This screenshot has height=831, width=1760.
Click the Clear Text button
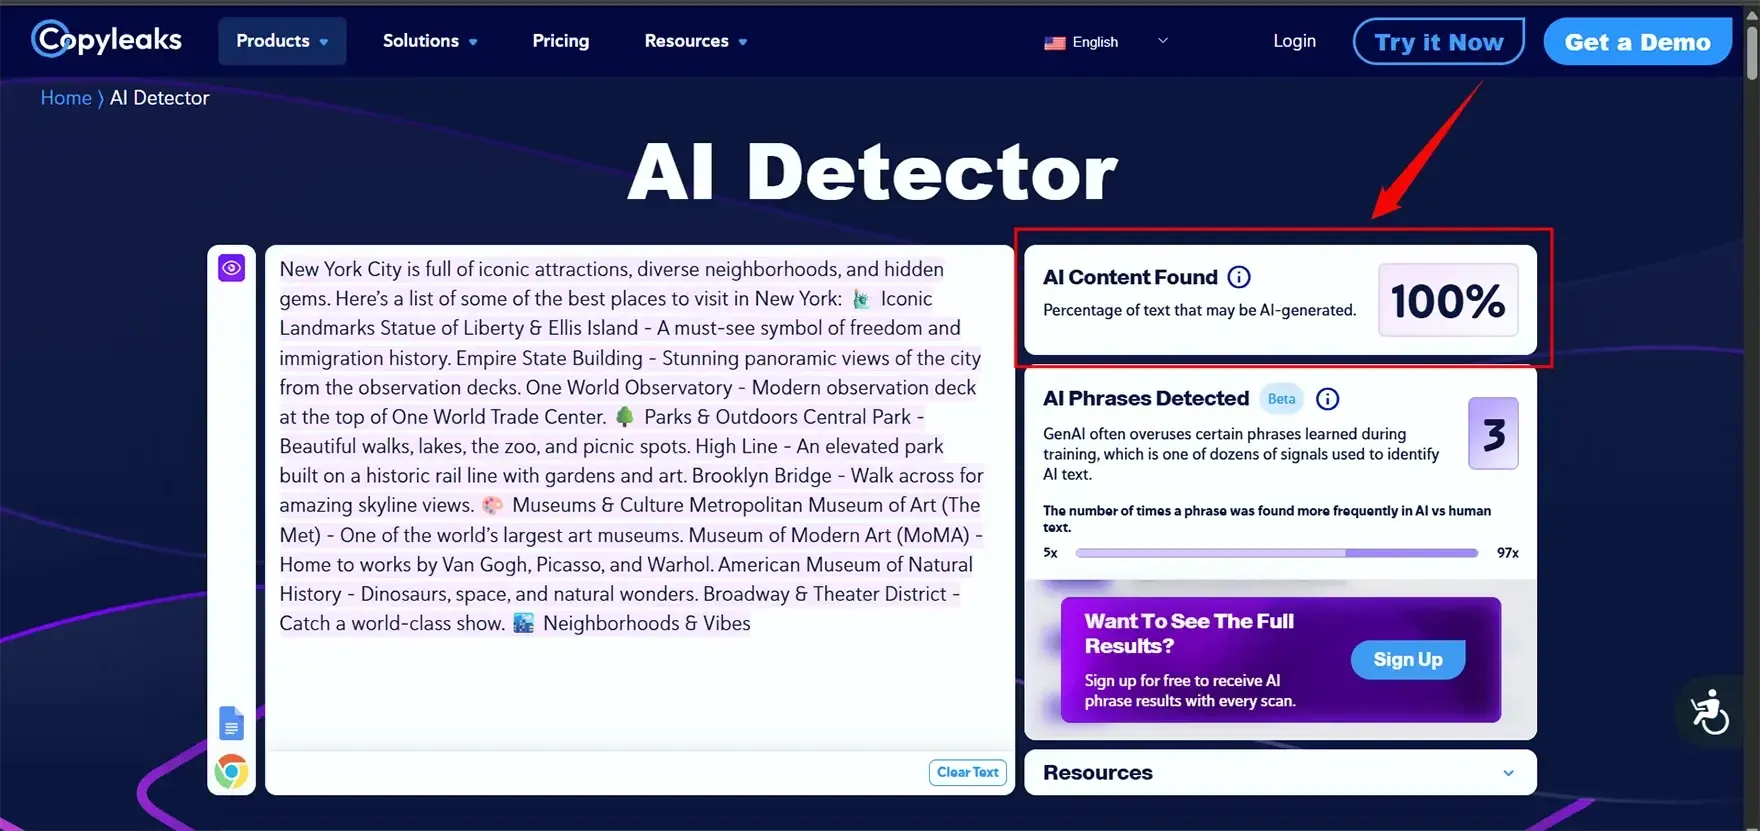tap(967, 772)
